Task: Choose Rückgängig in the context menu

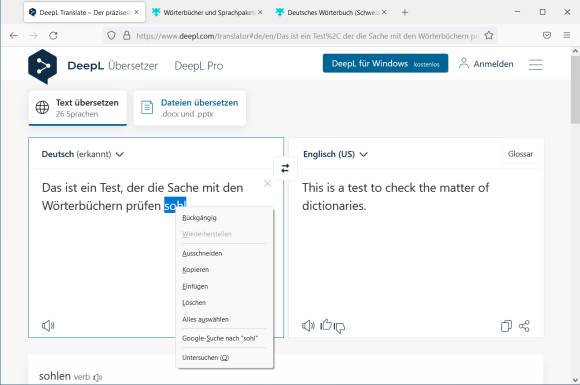Action: pos(225,218)
